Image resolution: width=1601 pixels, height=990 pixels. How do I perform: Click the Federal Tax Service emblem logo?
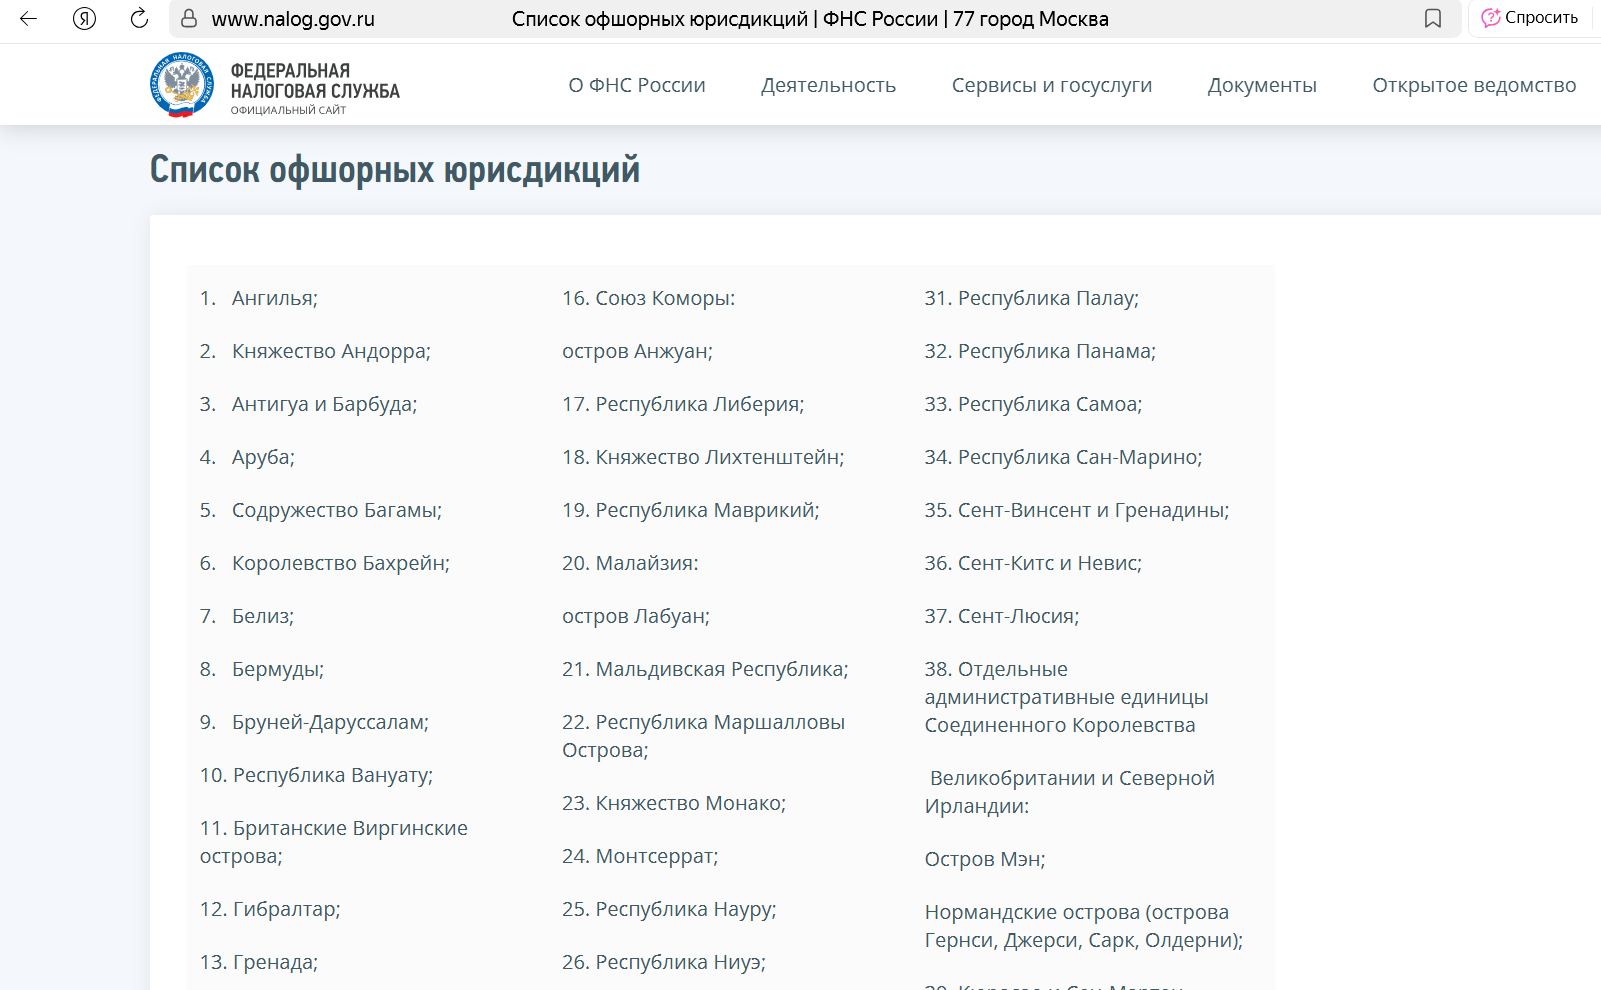pyautogui.click(x=180, y=82)
